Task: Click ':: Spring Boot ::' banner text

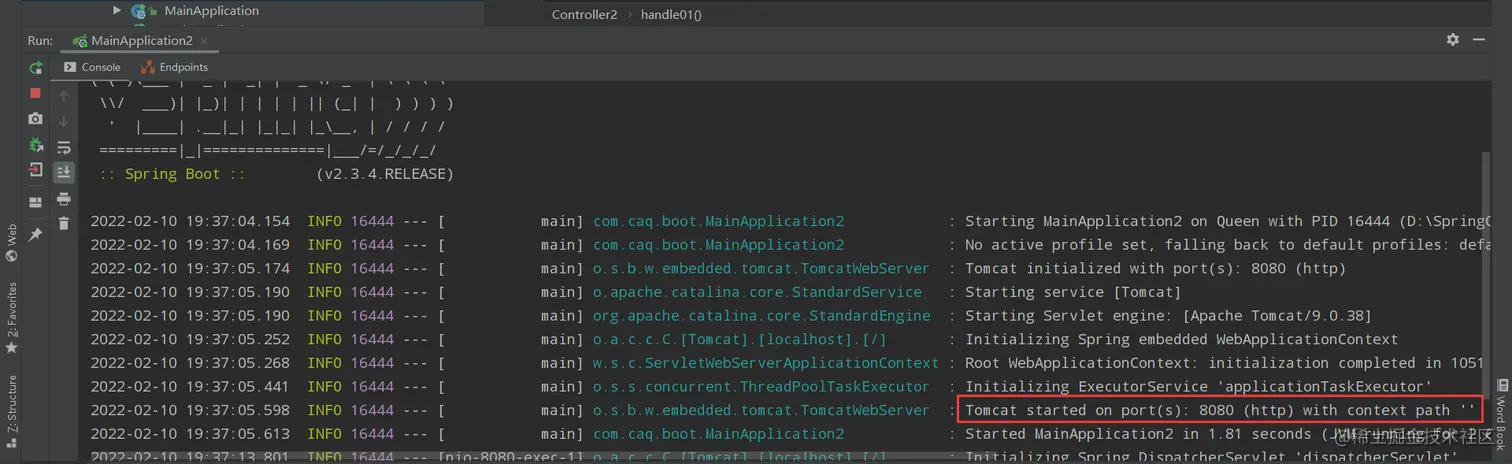Action: click(x=172, y=174)
